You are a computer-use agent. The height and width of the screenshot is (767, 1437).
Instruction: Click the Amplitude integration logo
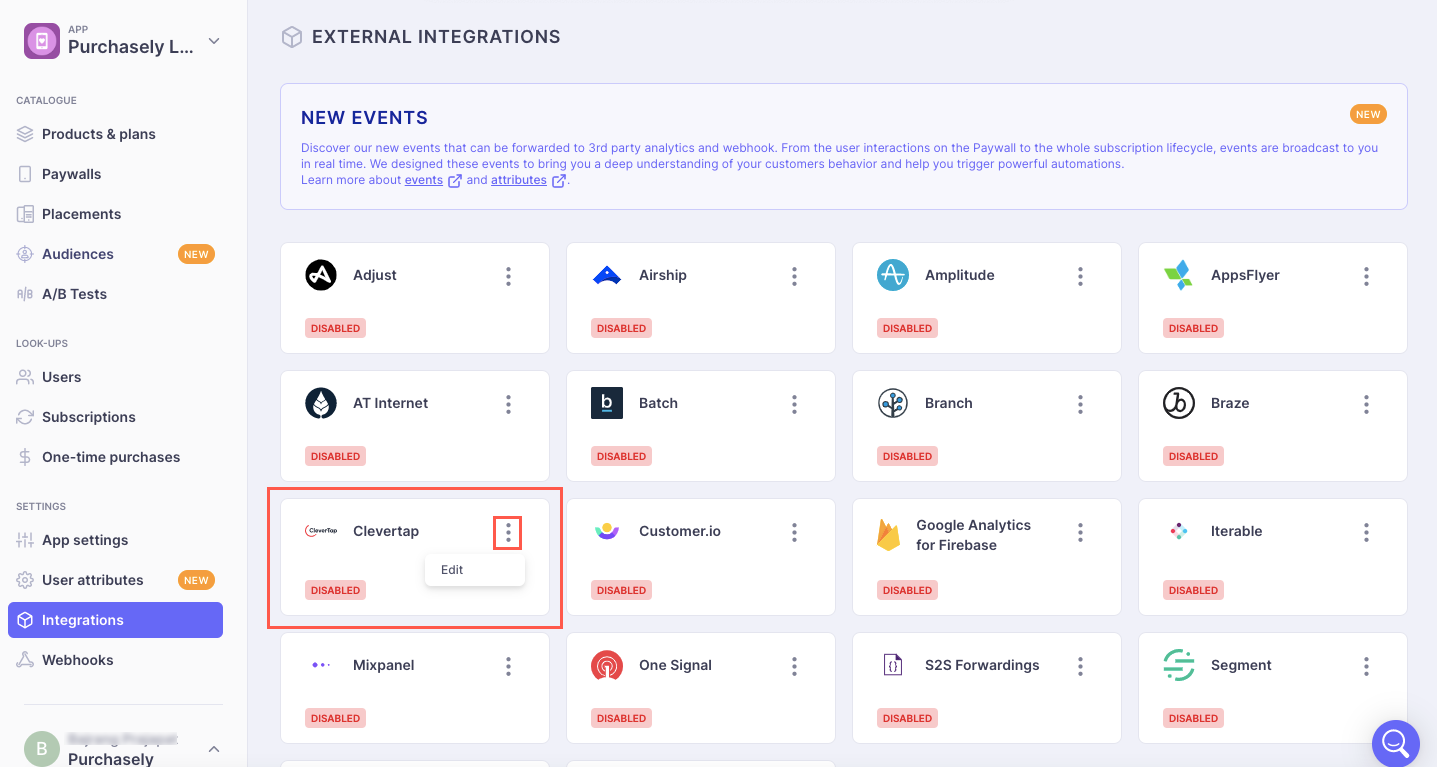point(892,275)
